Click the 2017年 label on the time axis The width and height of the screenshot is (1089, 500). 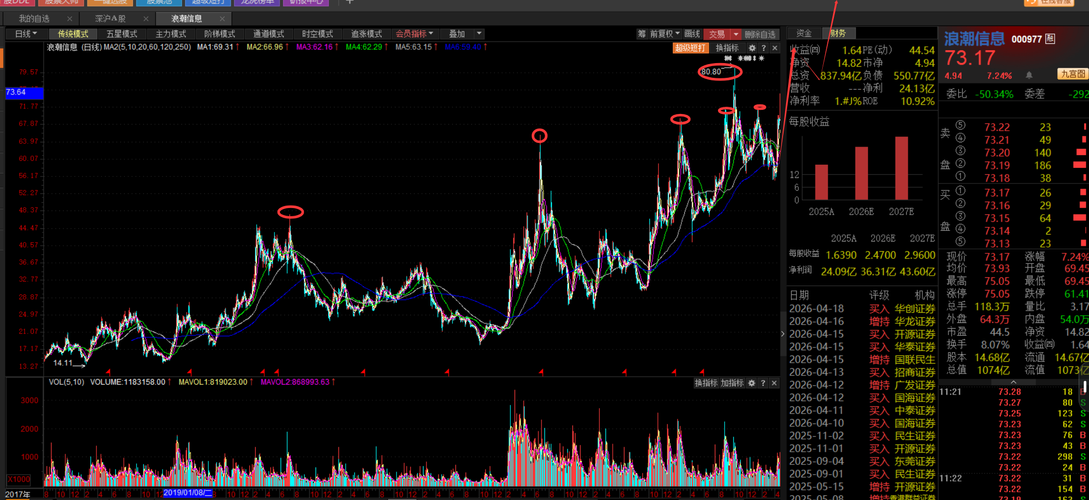click(17, 494)
